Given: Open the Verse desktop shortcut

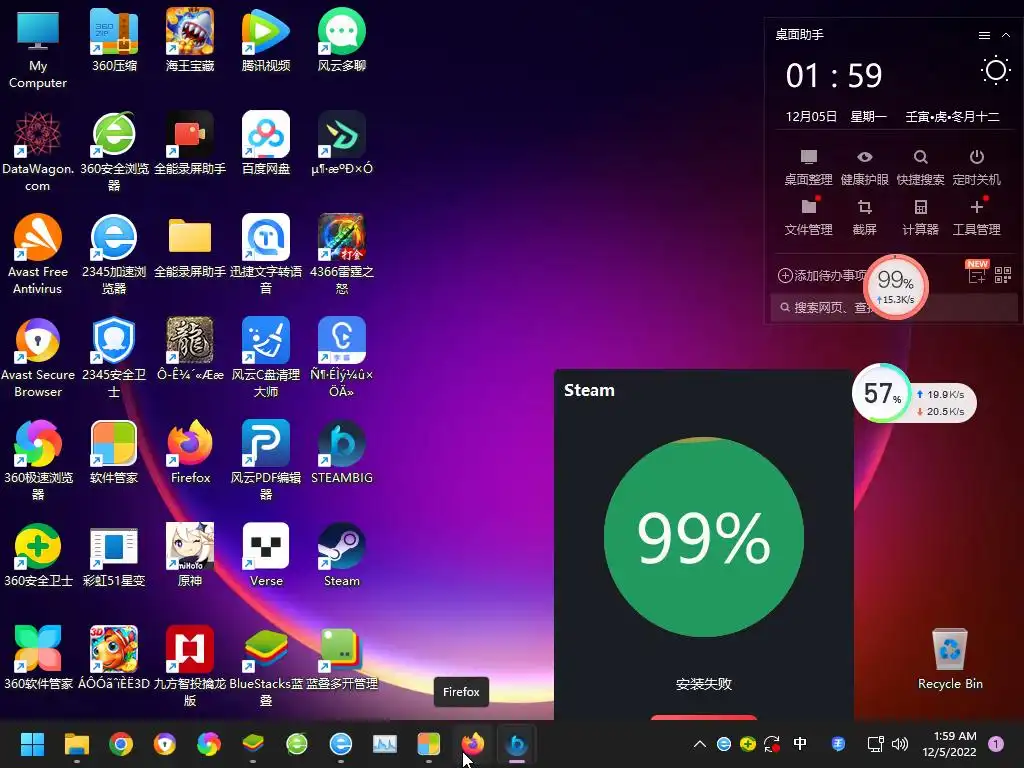Looking at the screenshot, I should click(266, 556).
